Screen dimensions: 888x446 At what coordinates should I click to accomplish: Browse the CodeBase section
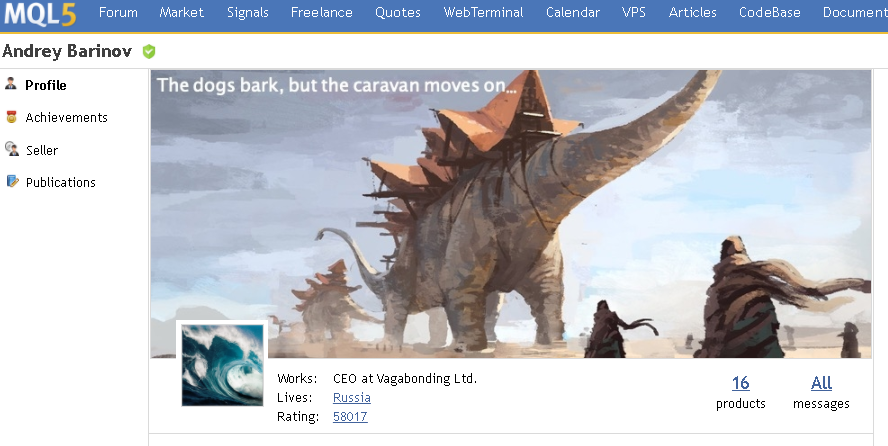770,12
